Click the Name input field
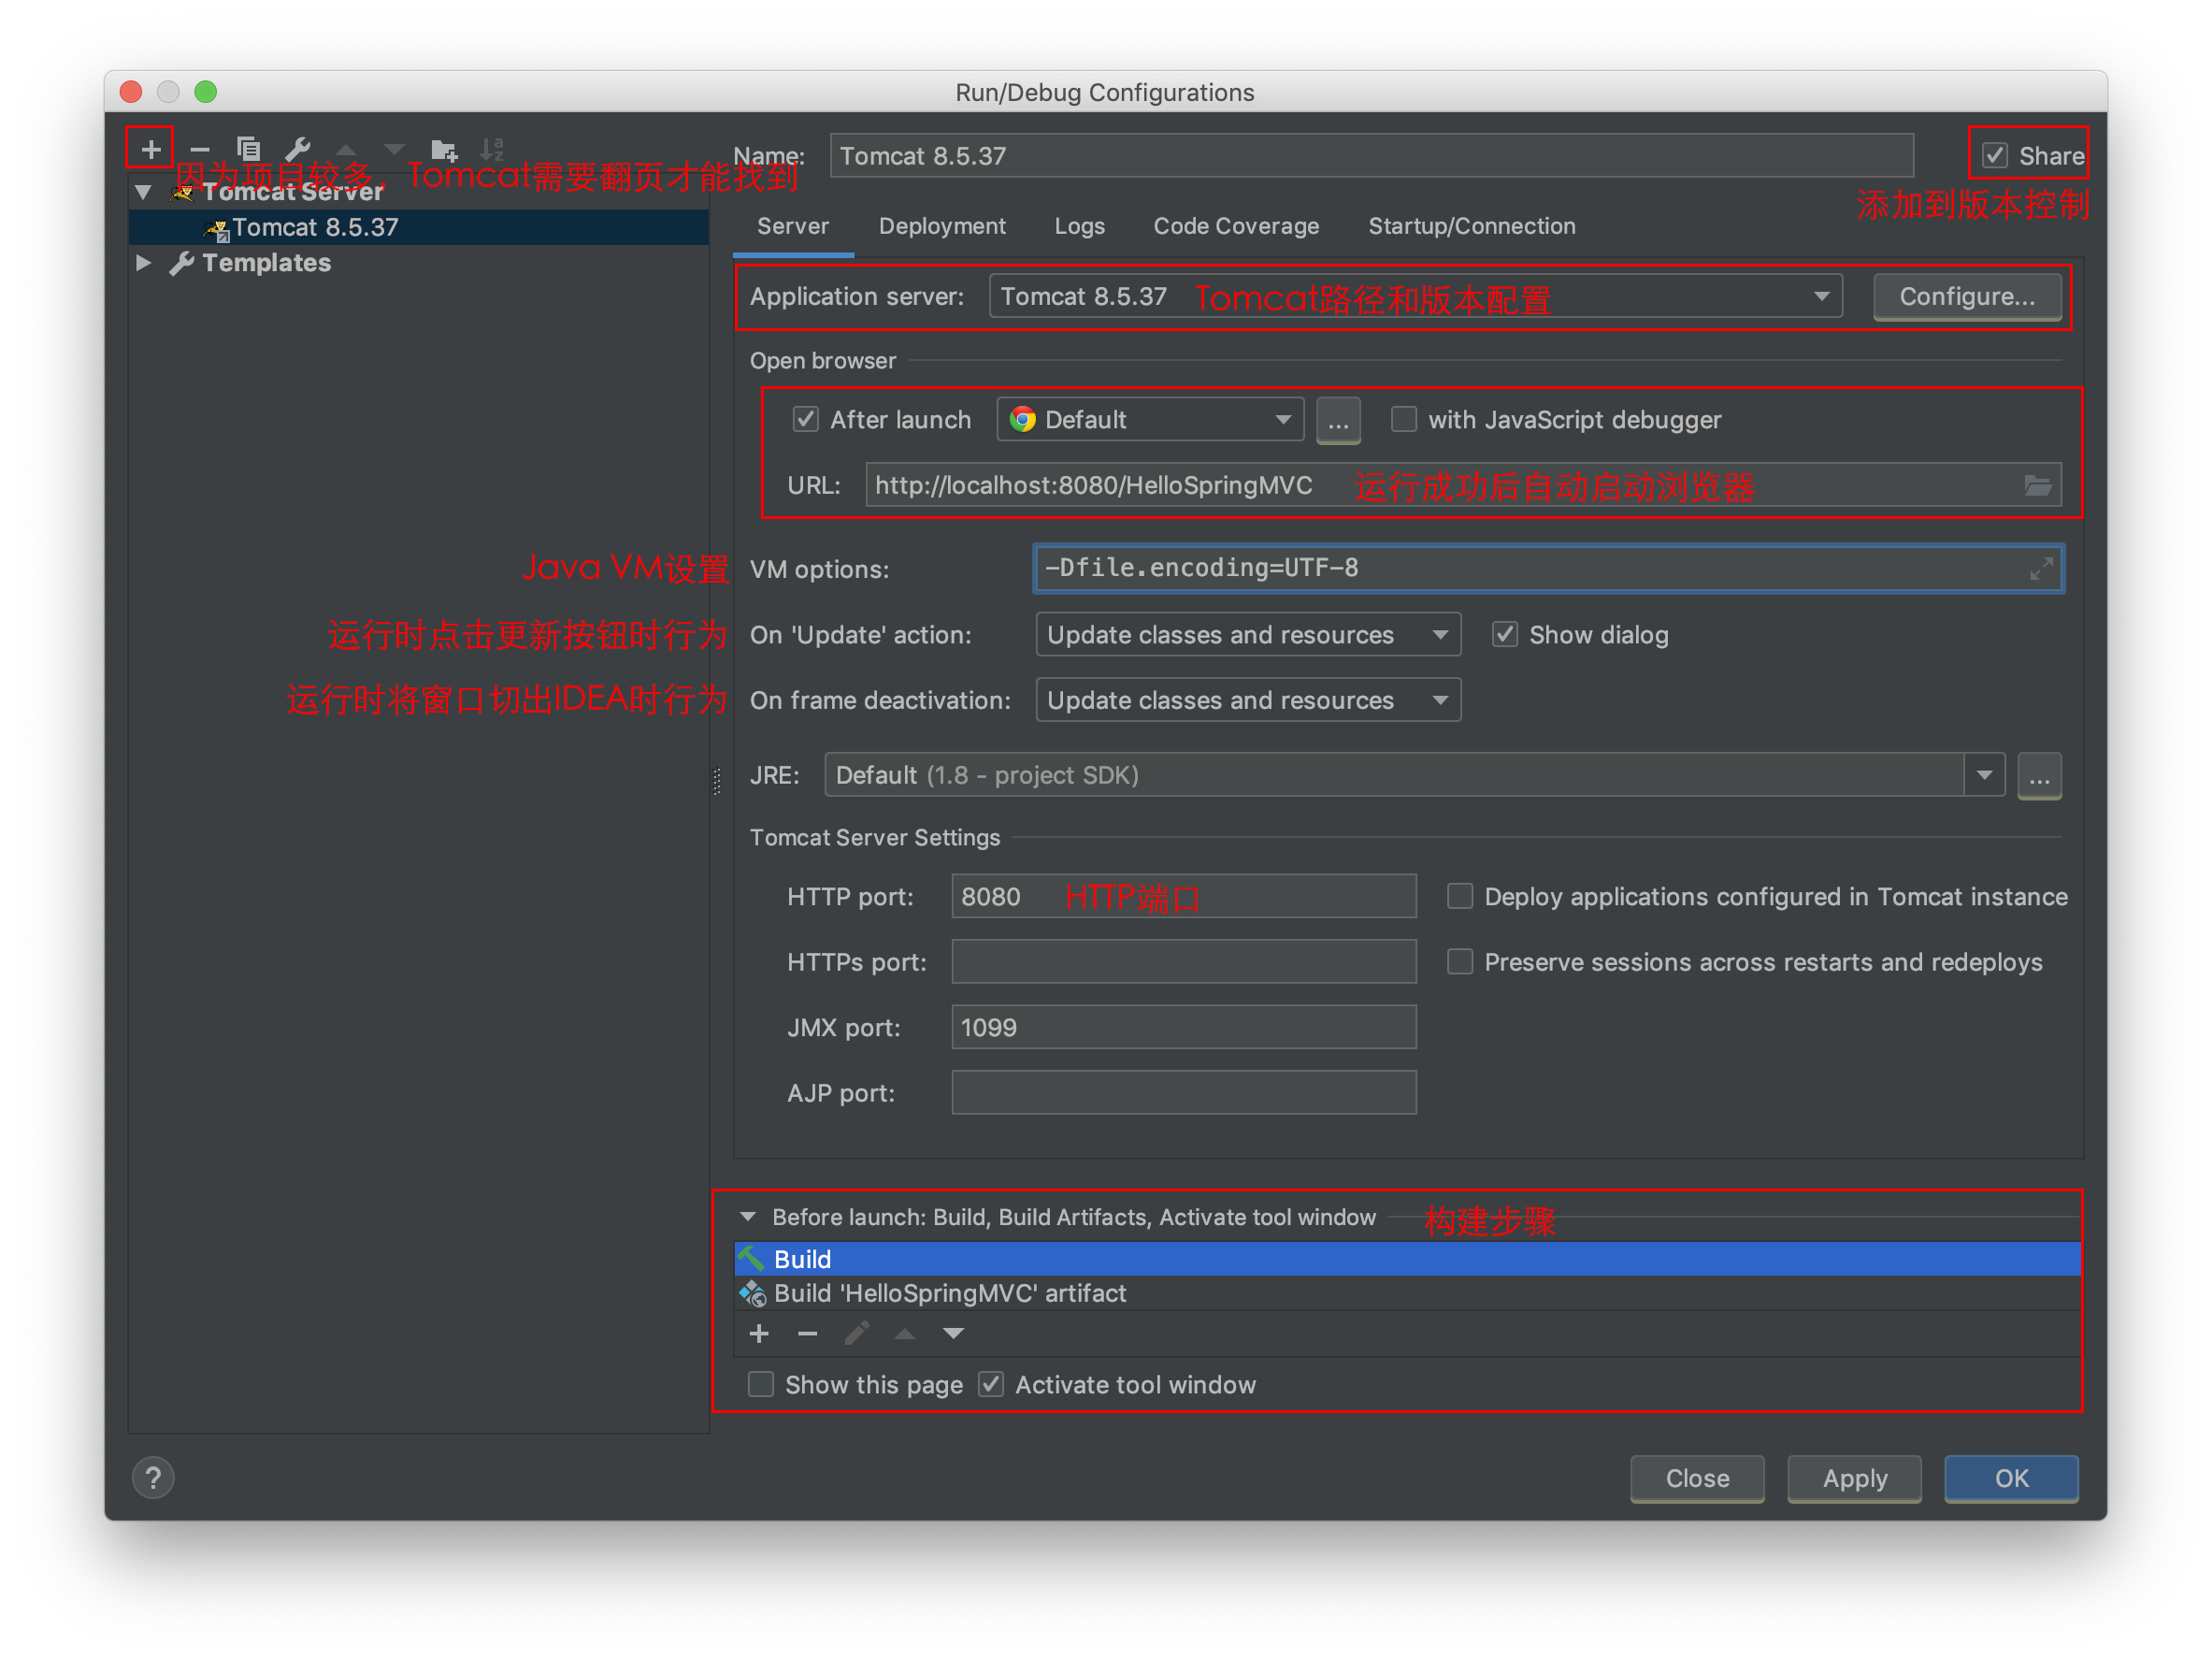The width and height of the screenshot is (2212, 1659). [x=1371, y=156]
